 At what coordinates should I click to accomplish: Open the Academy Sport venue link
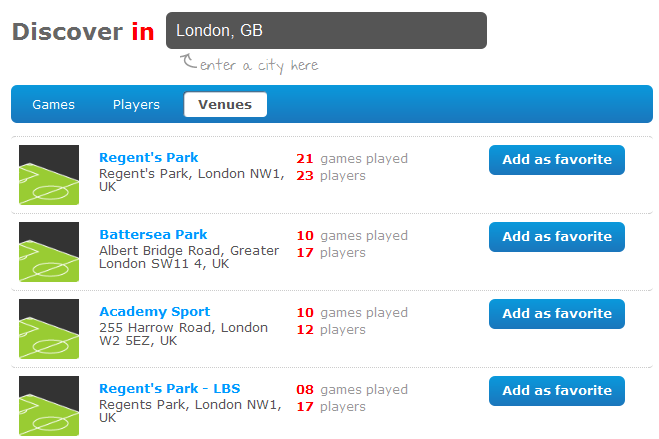[154, 312]
